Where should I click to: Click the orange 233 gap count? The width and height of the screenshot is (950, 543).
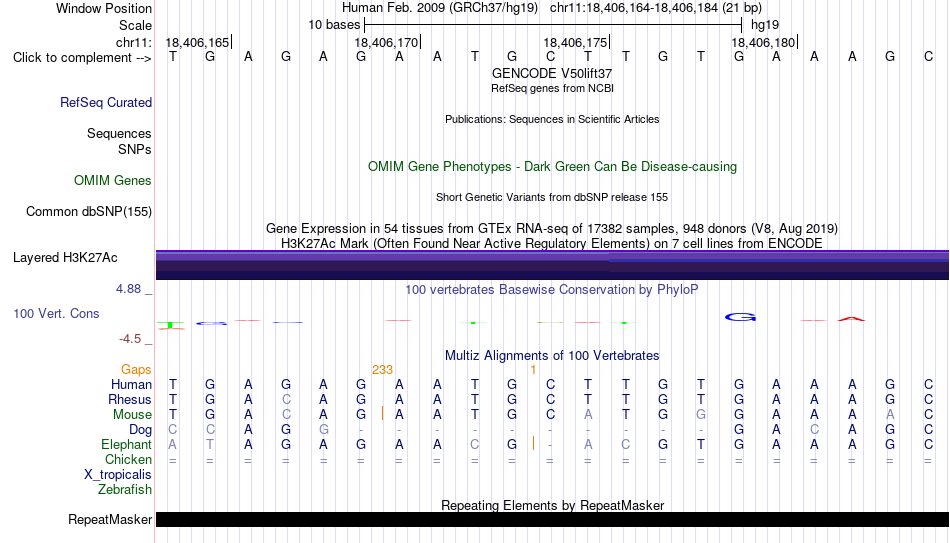click(x=382, y=370)
